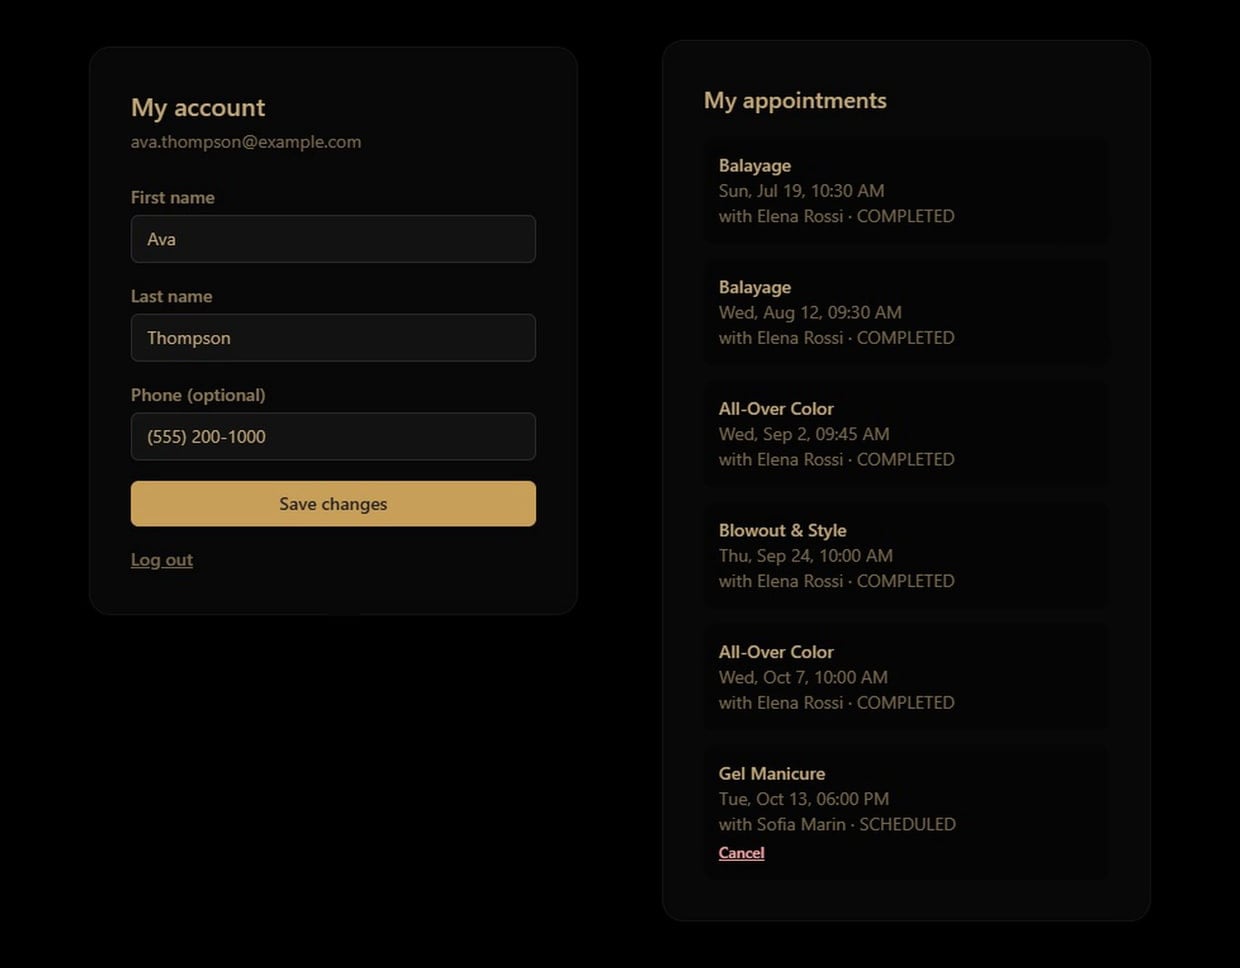Click the Wed, Oct 7, 10:00 AM date
The image size is (1240, 968).
803,677
